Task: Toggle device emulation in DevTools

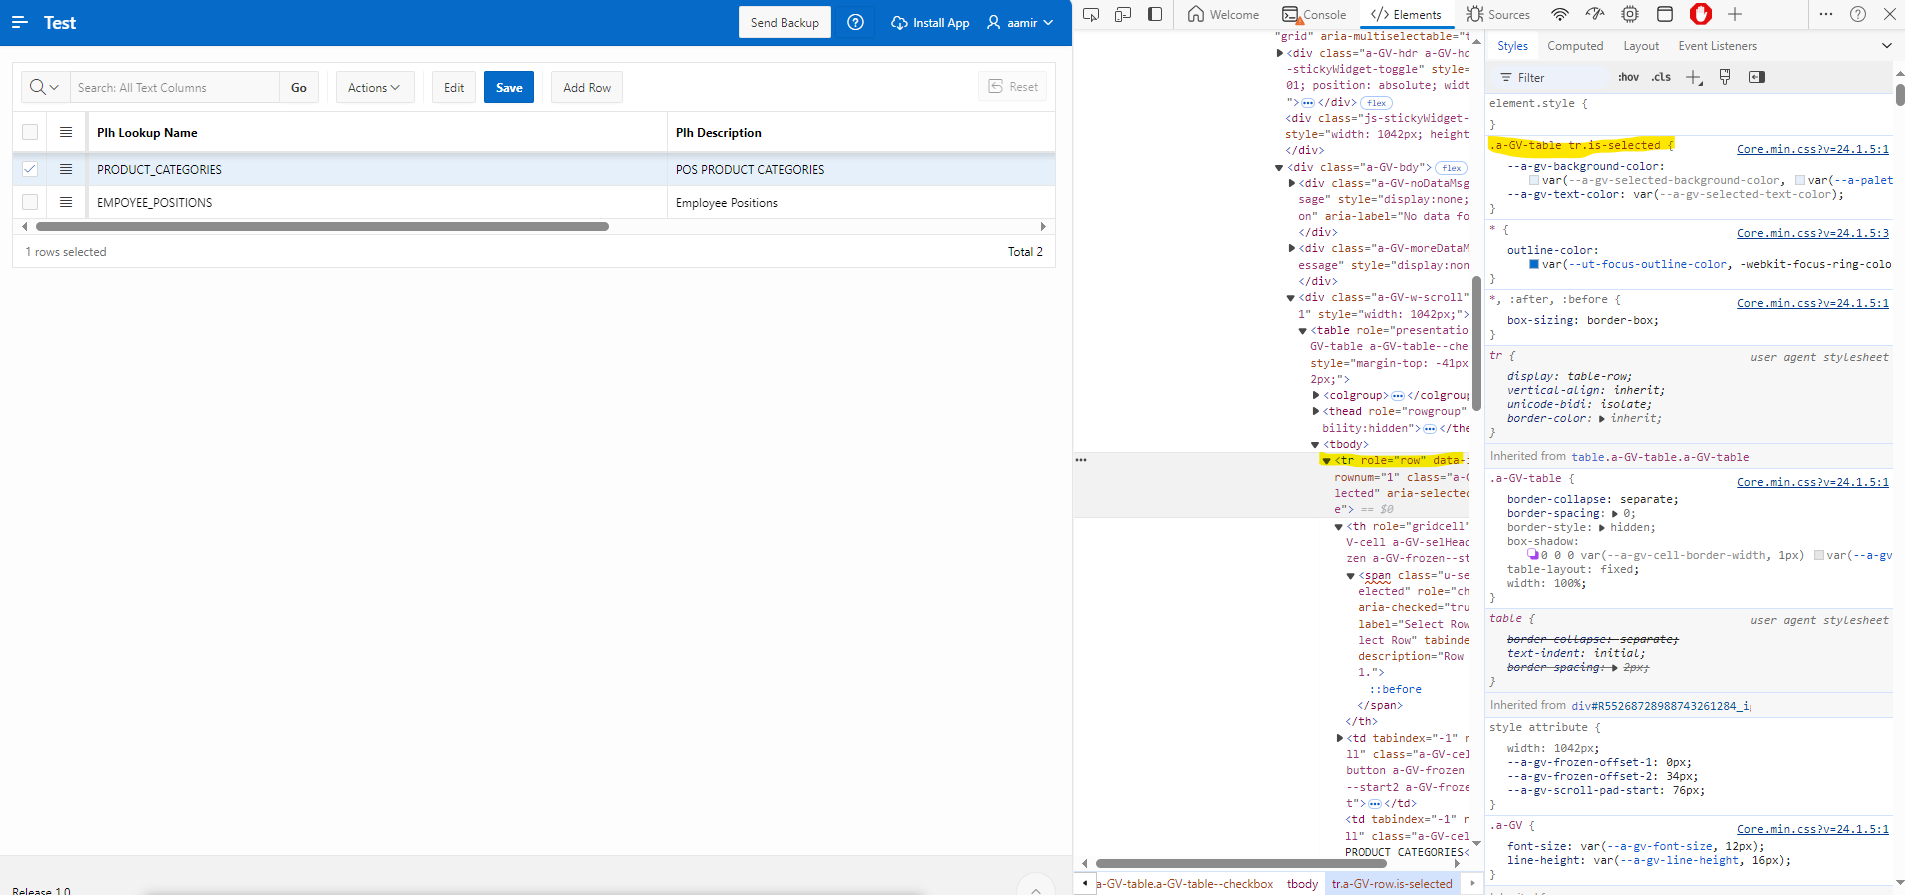Action: [x=1123, y=14]
